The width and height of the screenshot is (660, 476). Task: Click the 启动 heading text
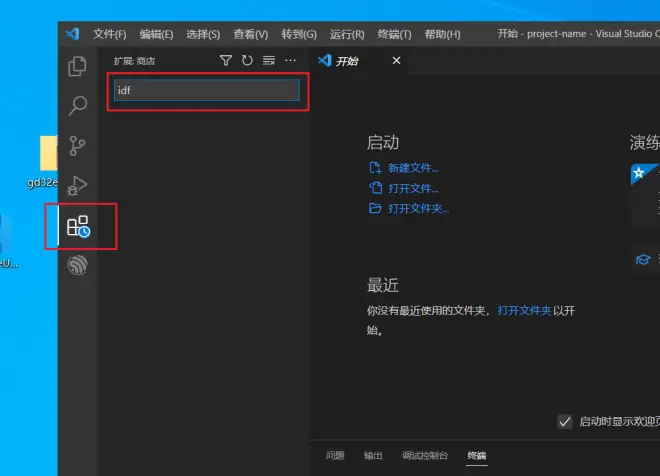(x=383, y=142)
